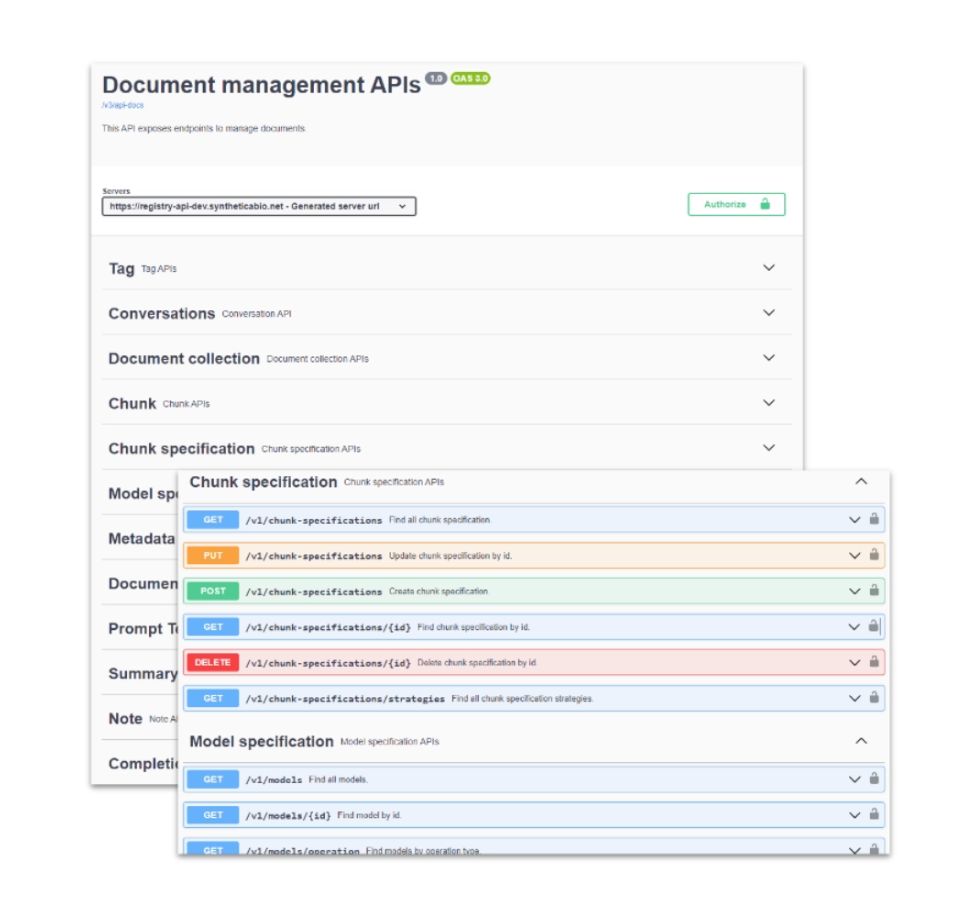Expand GET /v1/chunk-specifications endpoint details

(x=853, y=520)
